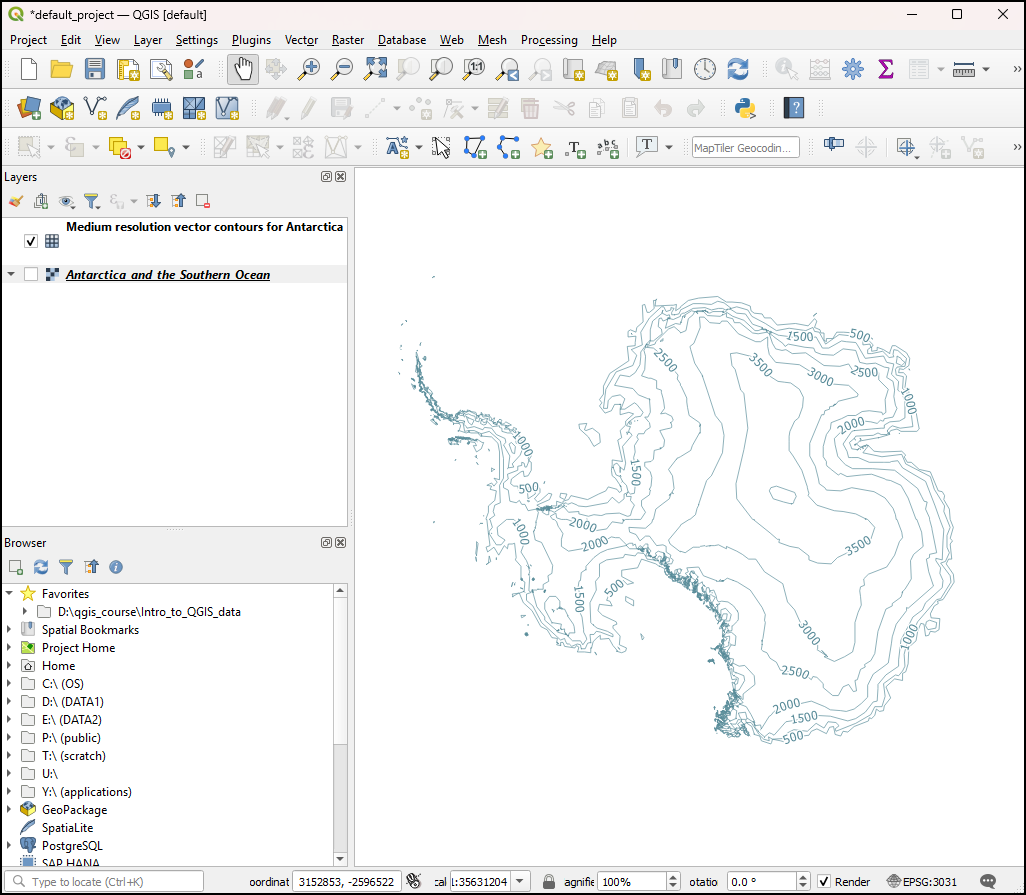Open layer styling paintbrush in Layers panel
This screenshot has height=895, width=1026.
pyautogui.click(x=15, y=201)
